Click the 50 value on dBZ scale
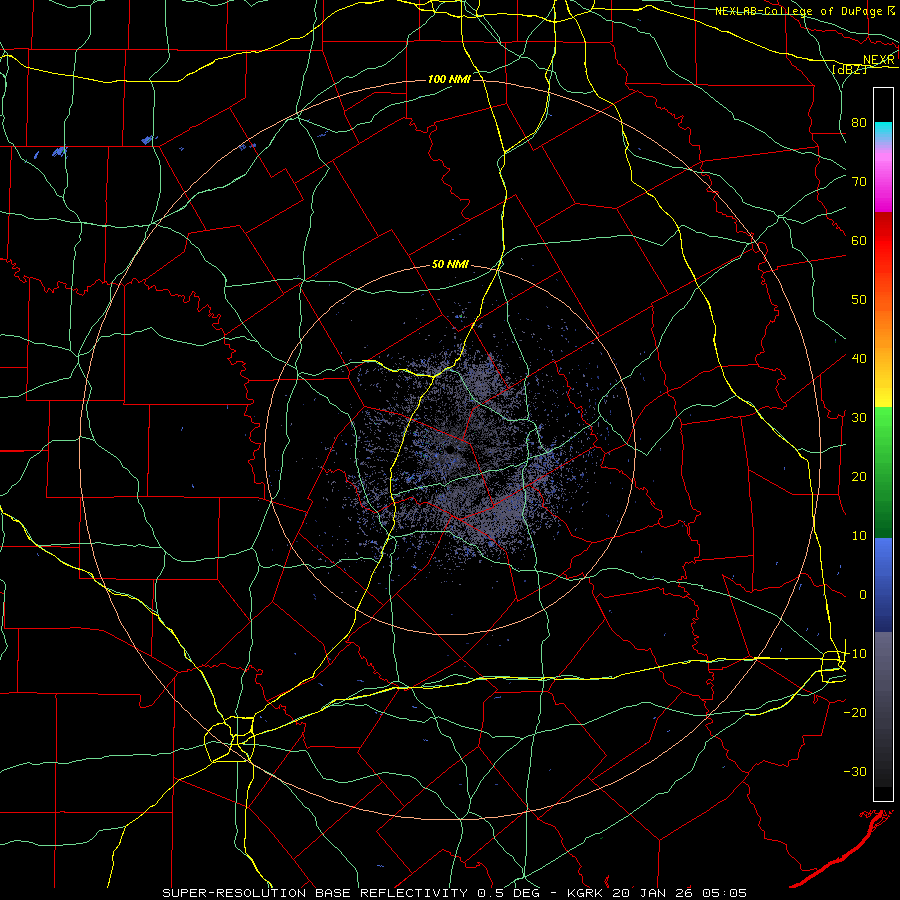The height and width of the screenshot is (900, 900). click(859, 300)
